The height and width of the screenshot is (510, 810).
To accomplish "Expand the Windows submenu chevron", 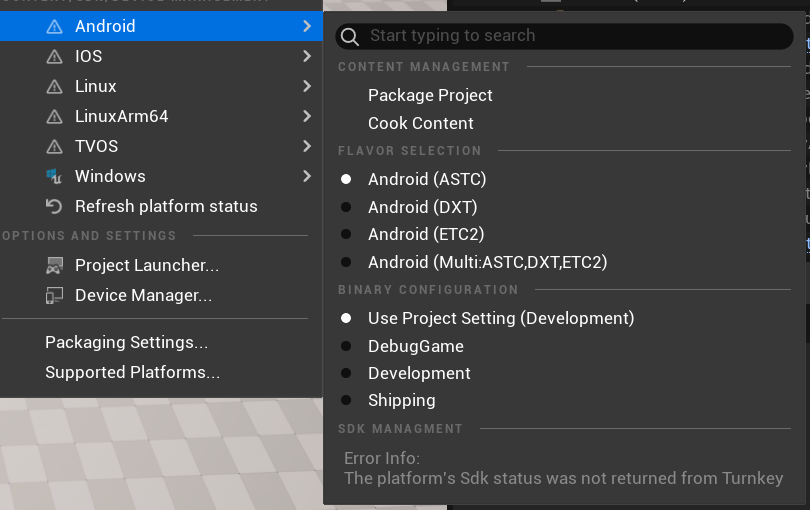I will click(307, 176).
